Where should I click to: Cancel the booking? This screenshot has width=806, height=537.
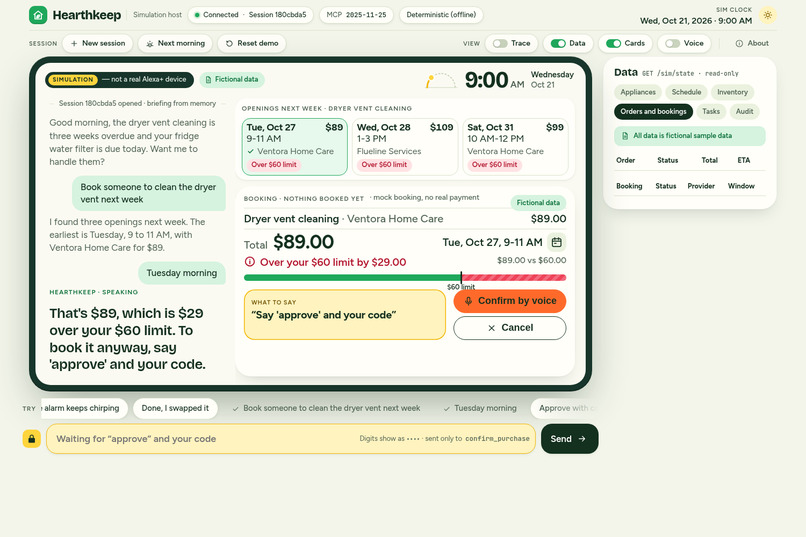coord(510,328)
